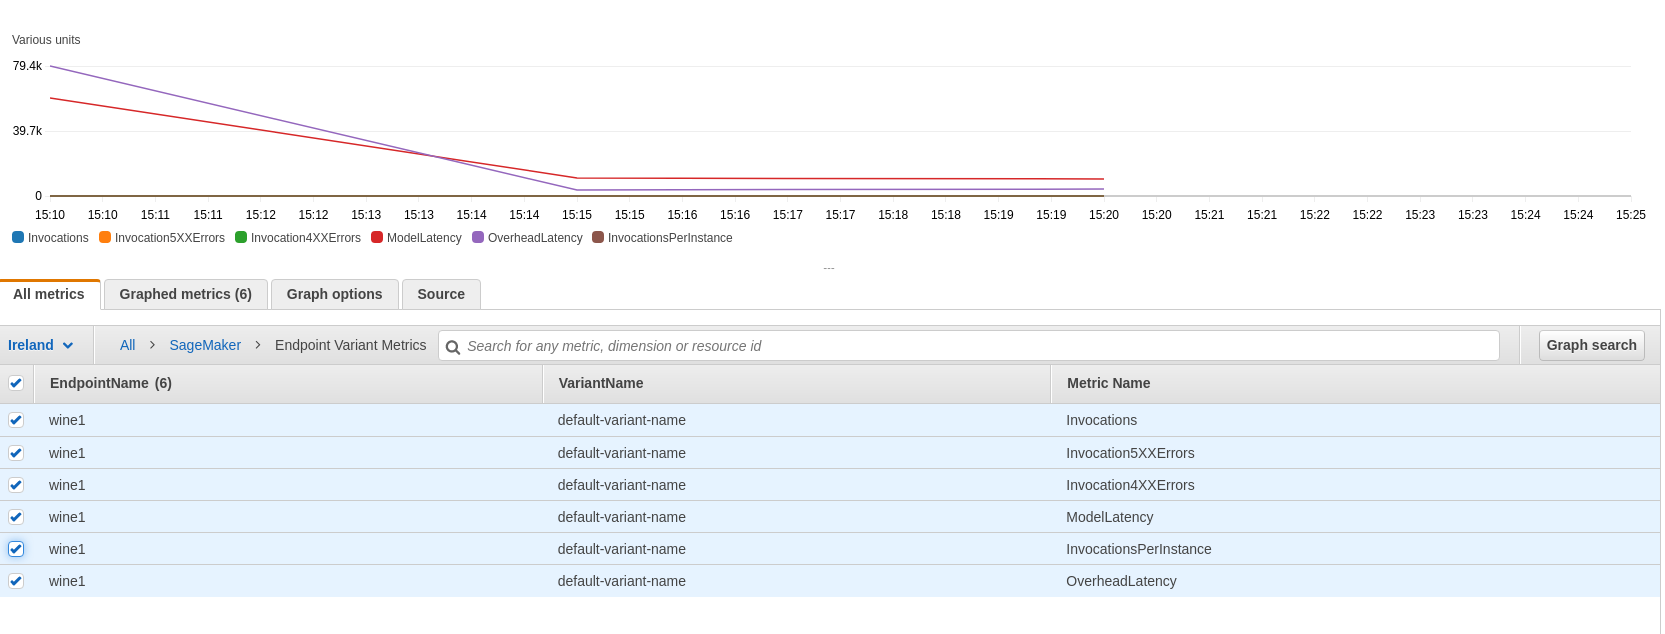1665x634 pixels.
Task: Click the Invocation5XXErrors metric name cell
Action: pyautogui.click(x=1130, y=453)
